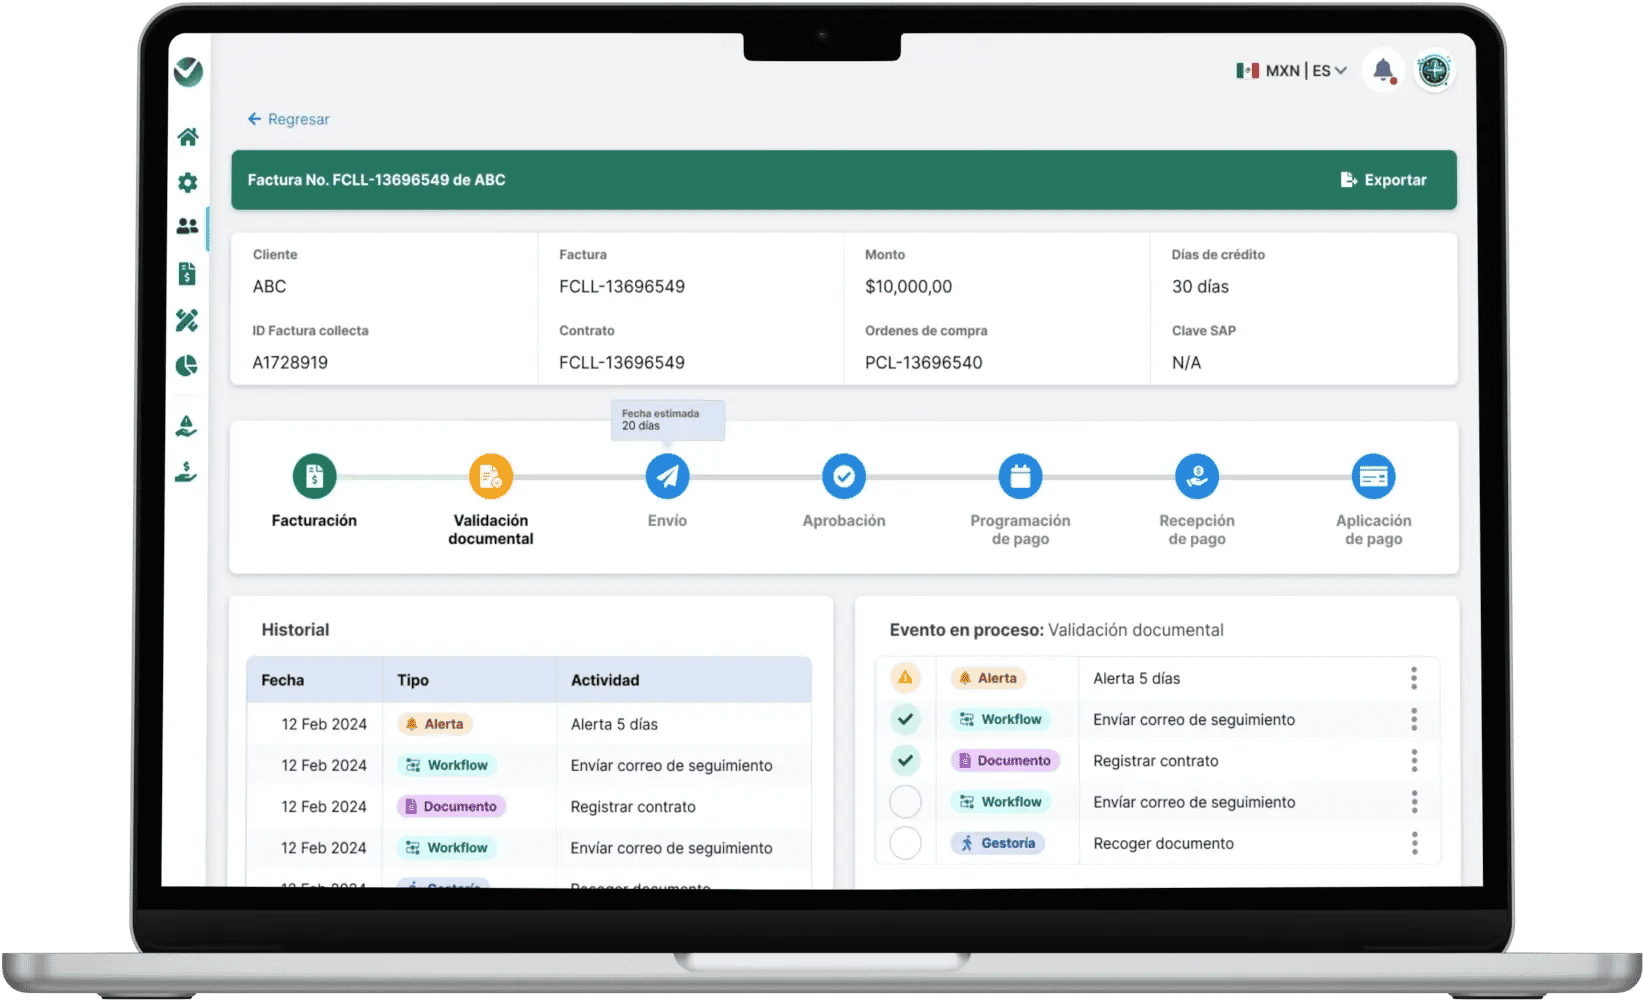The image size is (1643, 1000).
Task: Select the Programación de pago stage
Action: point(1020,477)
